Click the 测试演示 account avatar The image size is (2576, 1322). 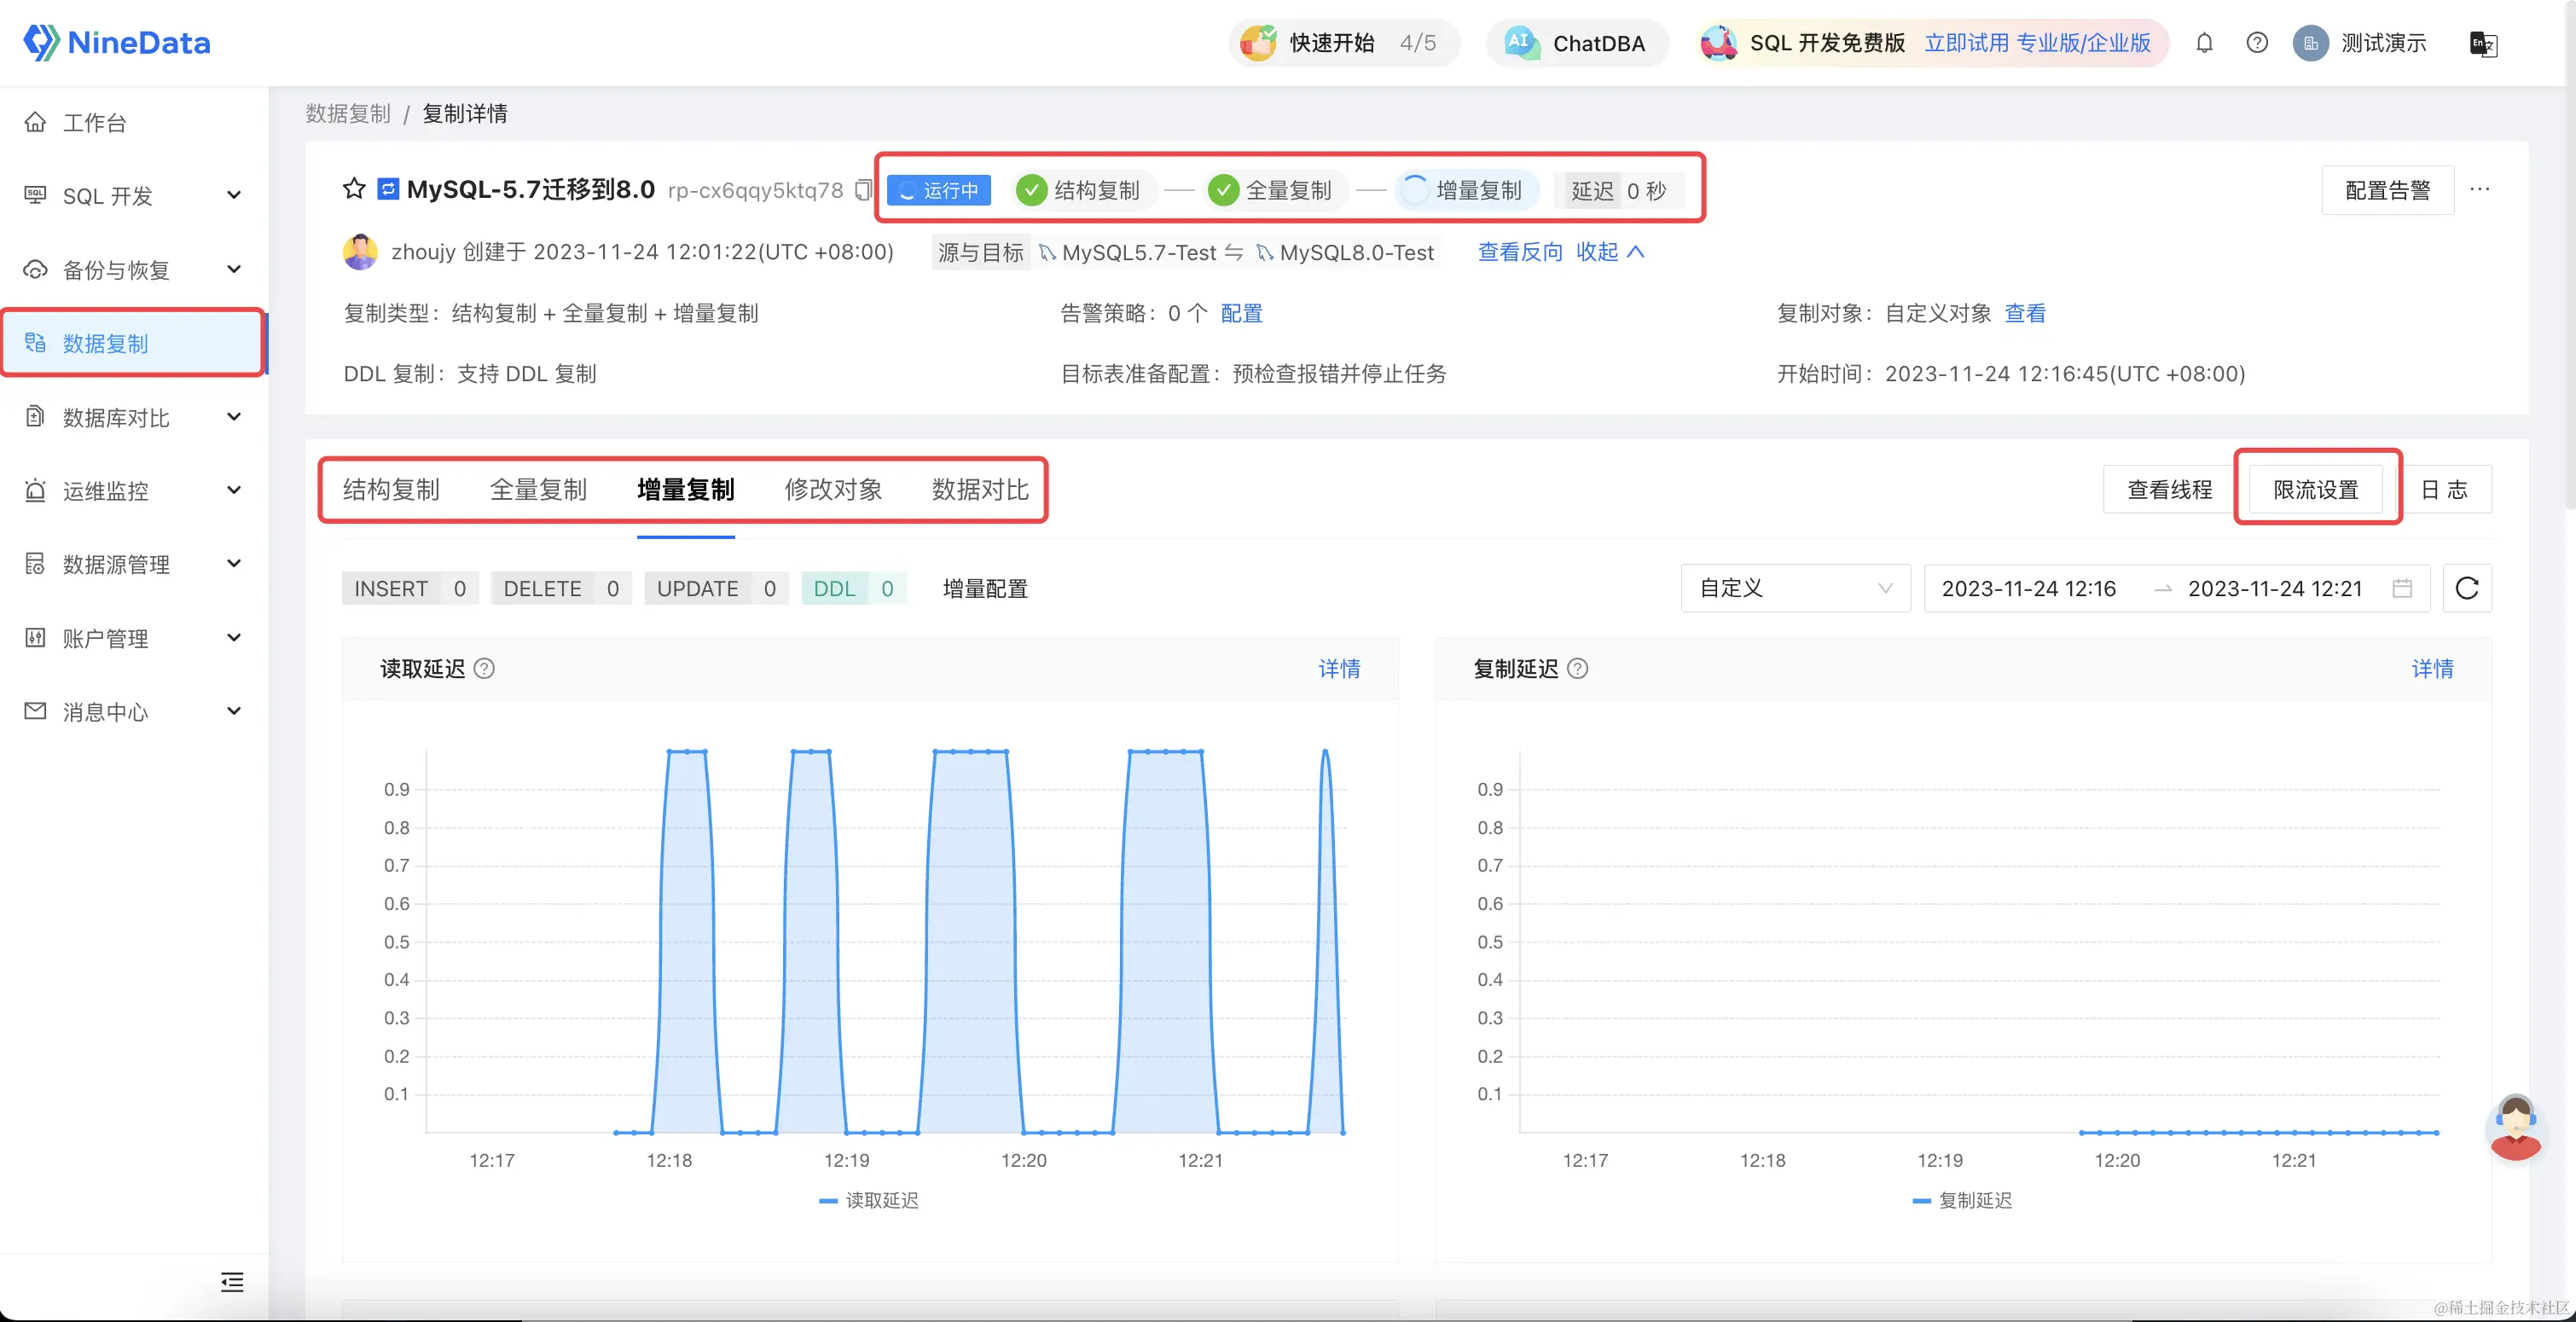pos(2311,42)
